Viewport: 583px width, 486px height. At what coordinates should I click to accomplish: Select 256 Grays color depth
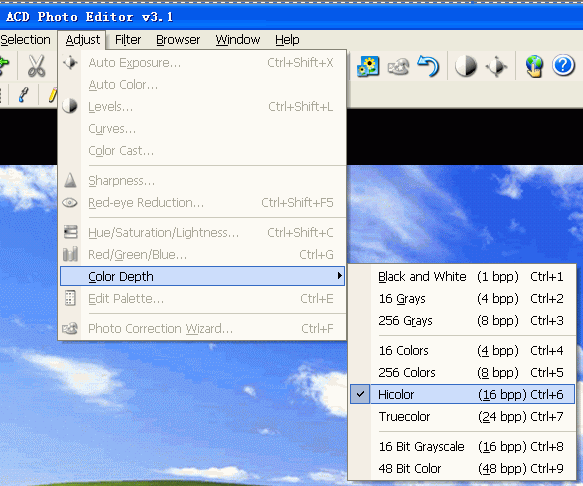click(463, 321)
